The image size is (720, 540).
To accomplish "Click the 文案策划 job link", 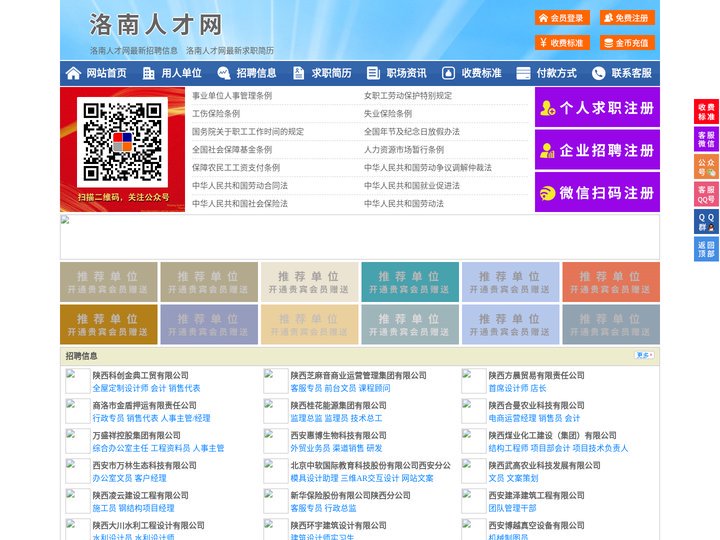I will coord(523,478).
